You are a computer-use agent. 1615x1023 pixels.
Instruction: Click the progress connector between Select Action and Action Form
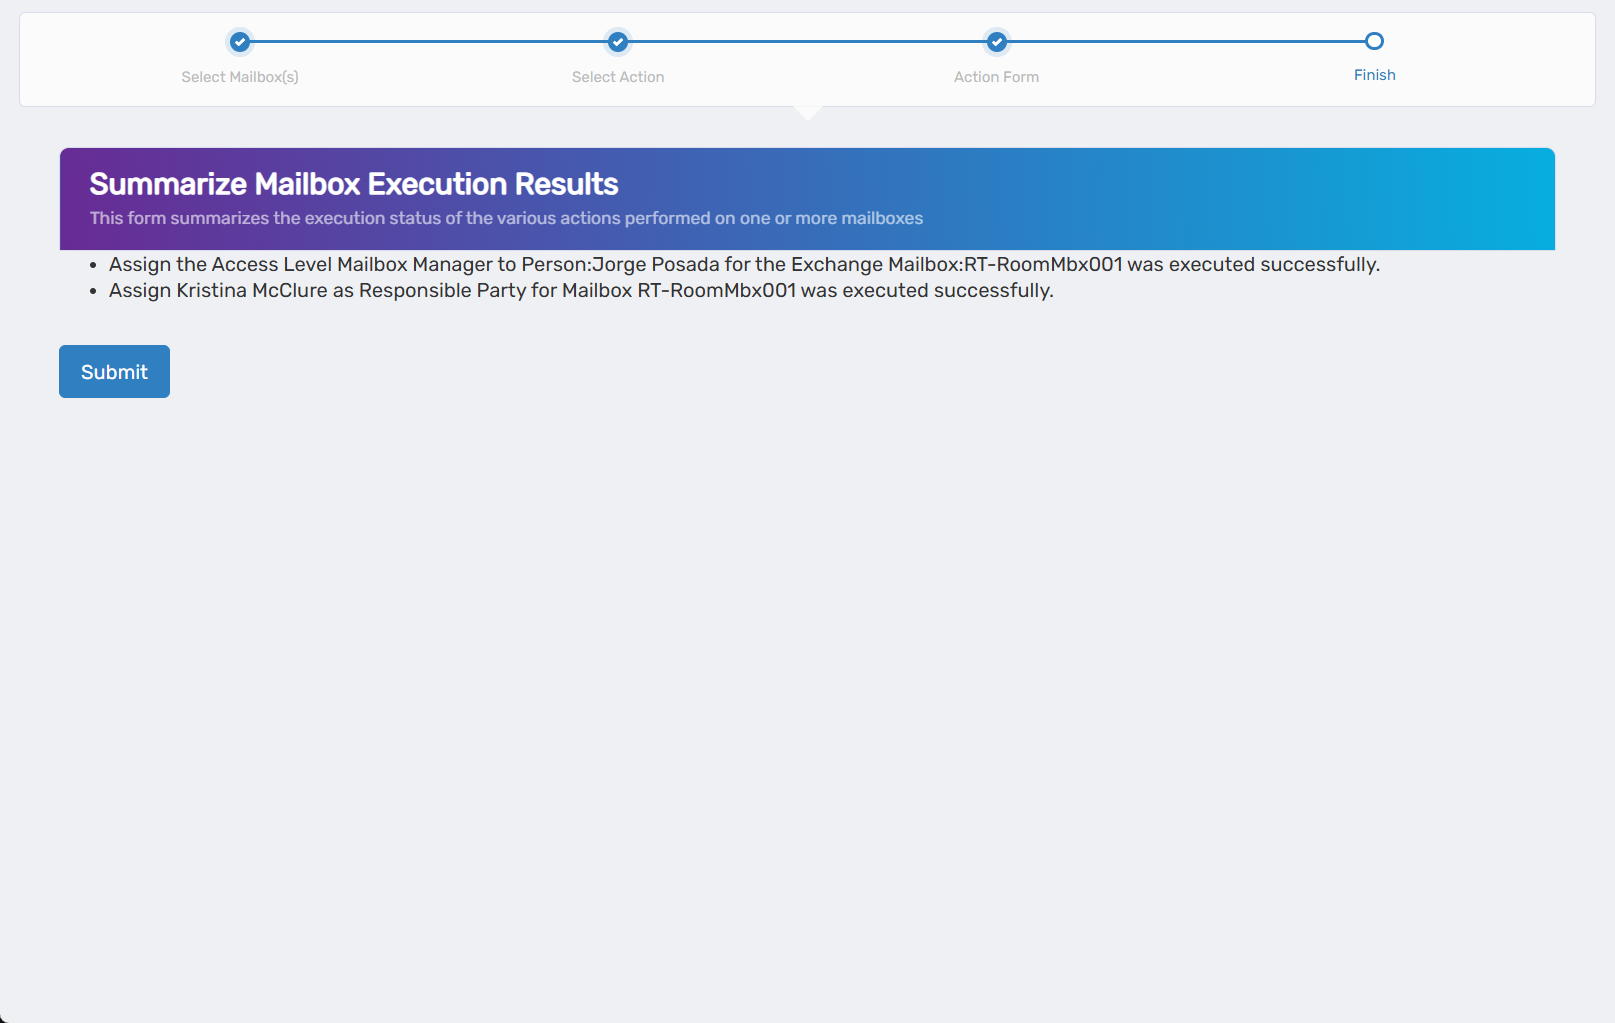click(806, 42)
